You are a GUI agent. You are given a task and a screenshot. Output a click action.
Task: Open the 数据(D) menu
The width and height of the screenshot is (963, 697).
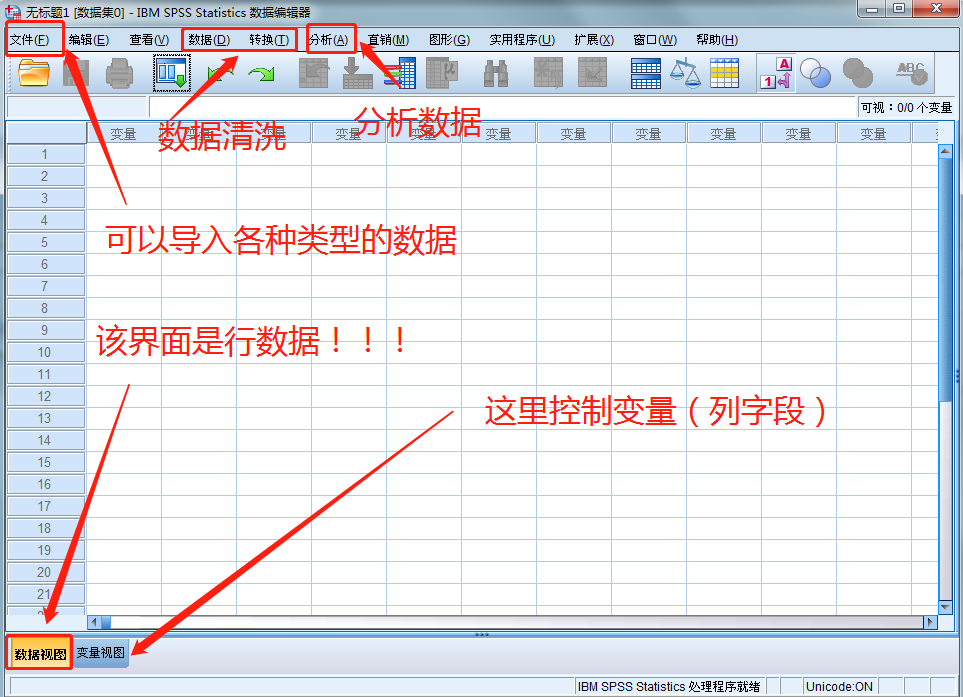(209, 40)
